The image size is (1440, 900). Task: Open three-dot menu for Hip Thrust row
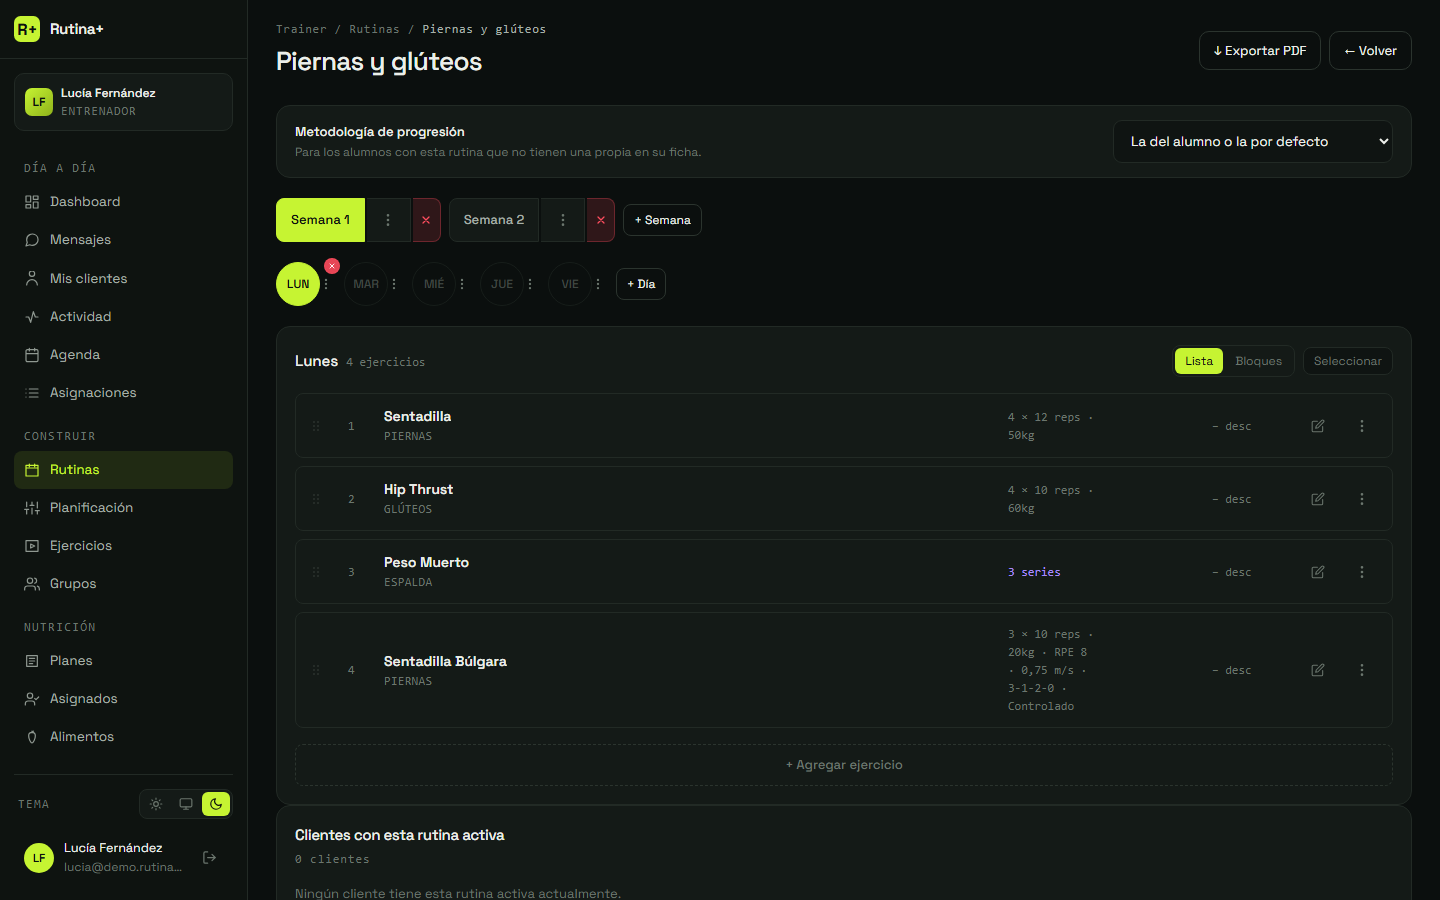click(1362, 499)
